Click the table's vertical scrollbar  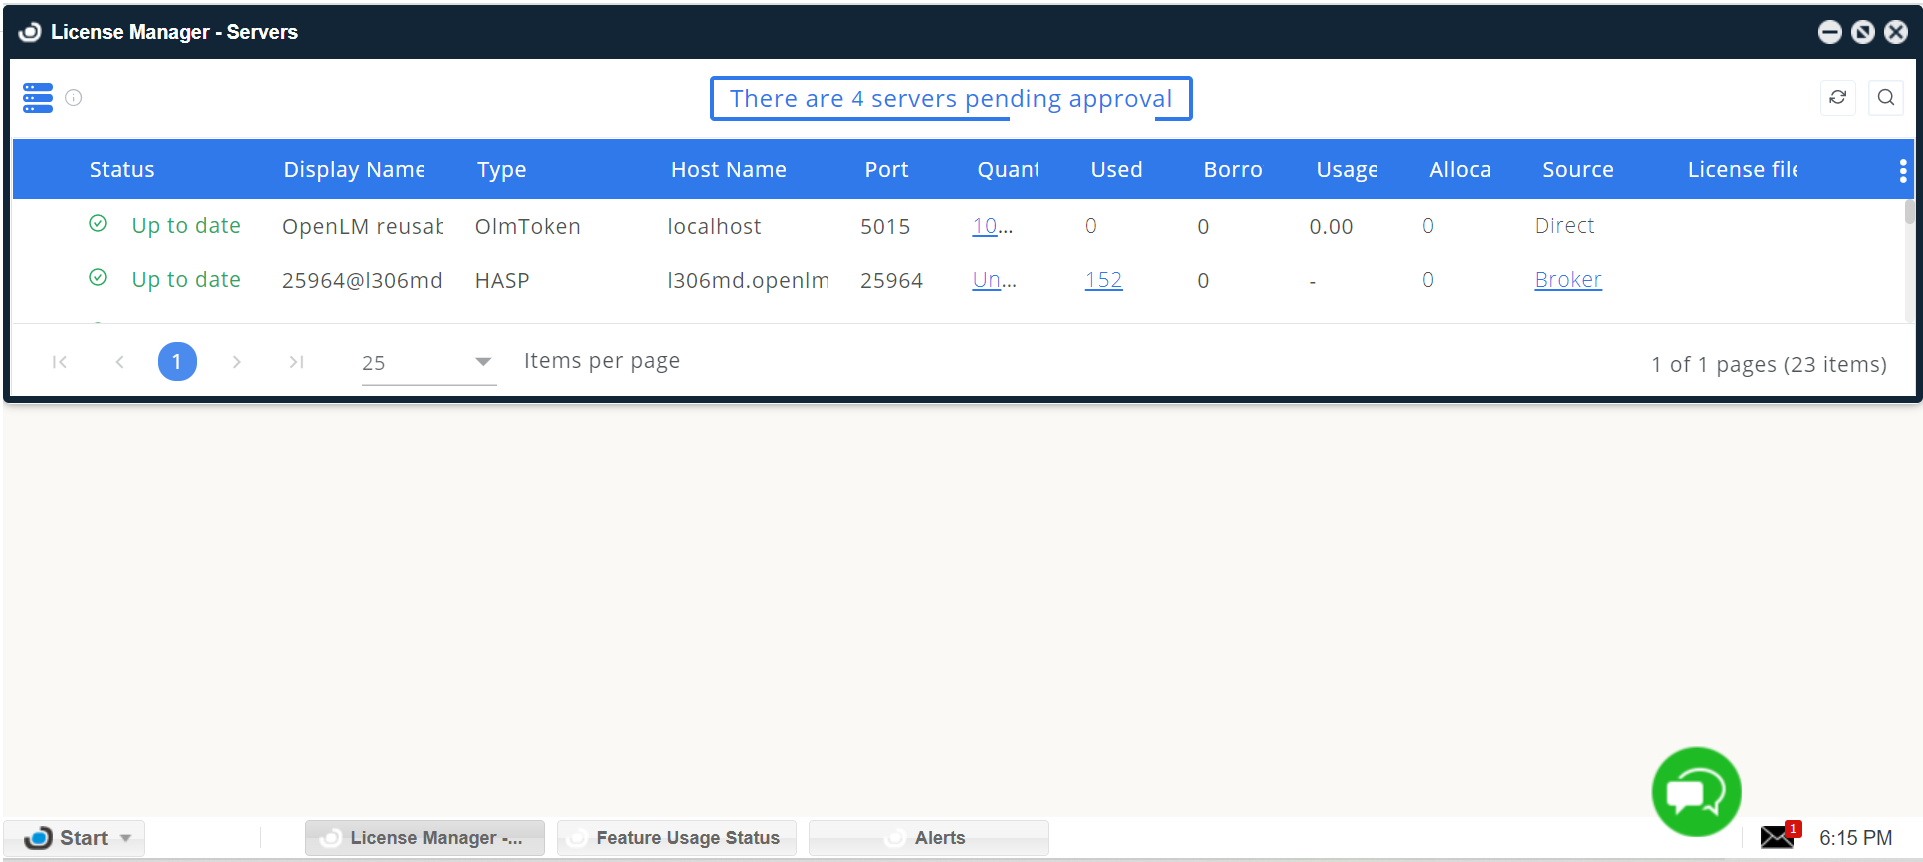(x=1908, y=212)
